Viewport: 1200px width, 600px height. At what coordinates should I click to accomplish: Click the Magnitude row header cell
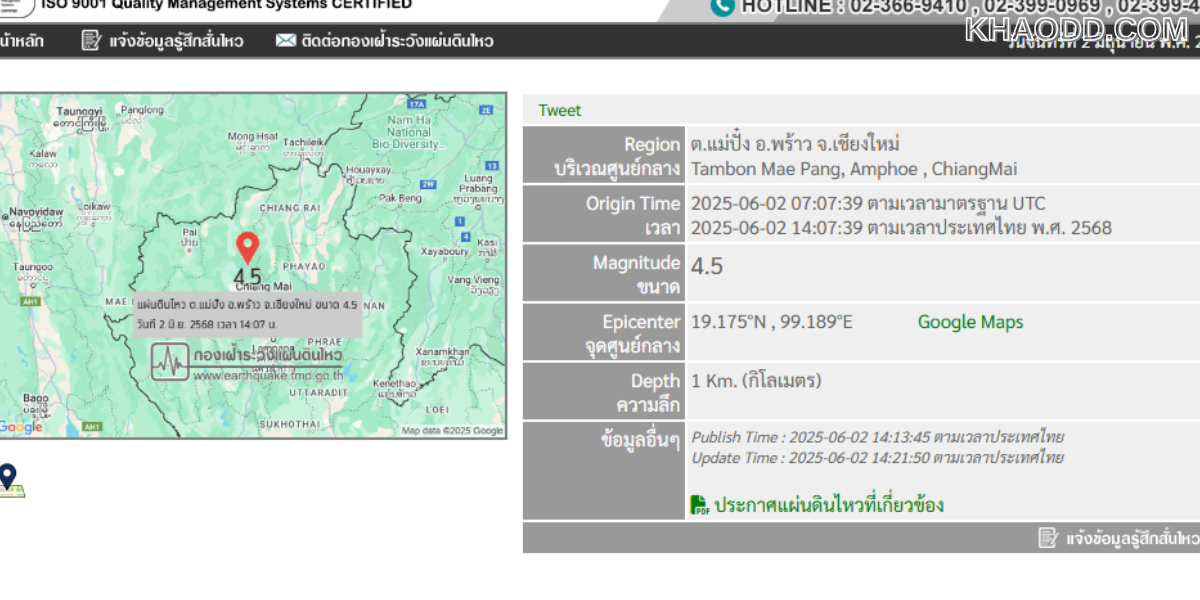pos(603,275)
